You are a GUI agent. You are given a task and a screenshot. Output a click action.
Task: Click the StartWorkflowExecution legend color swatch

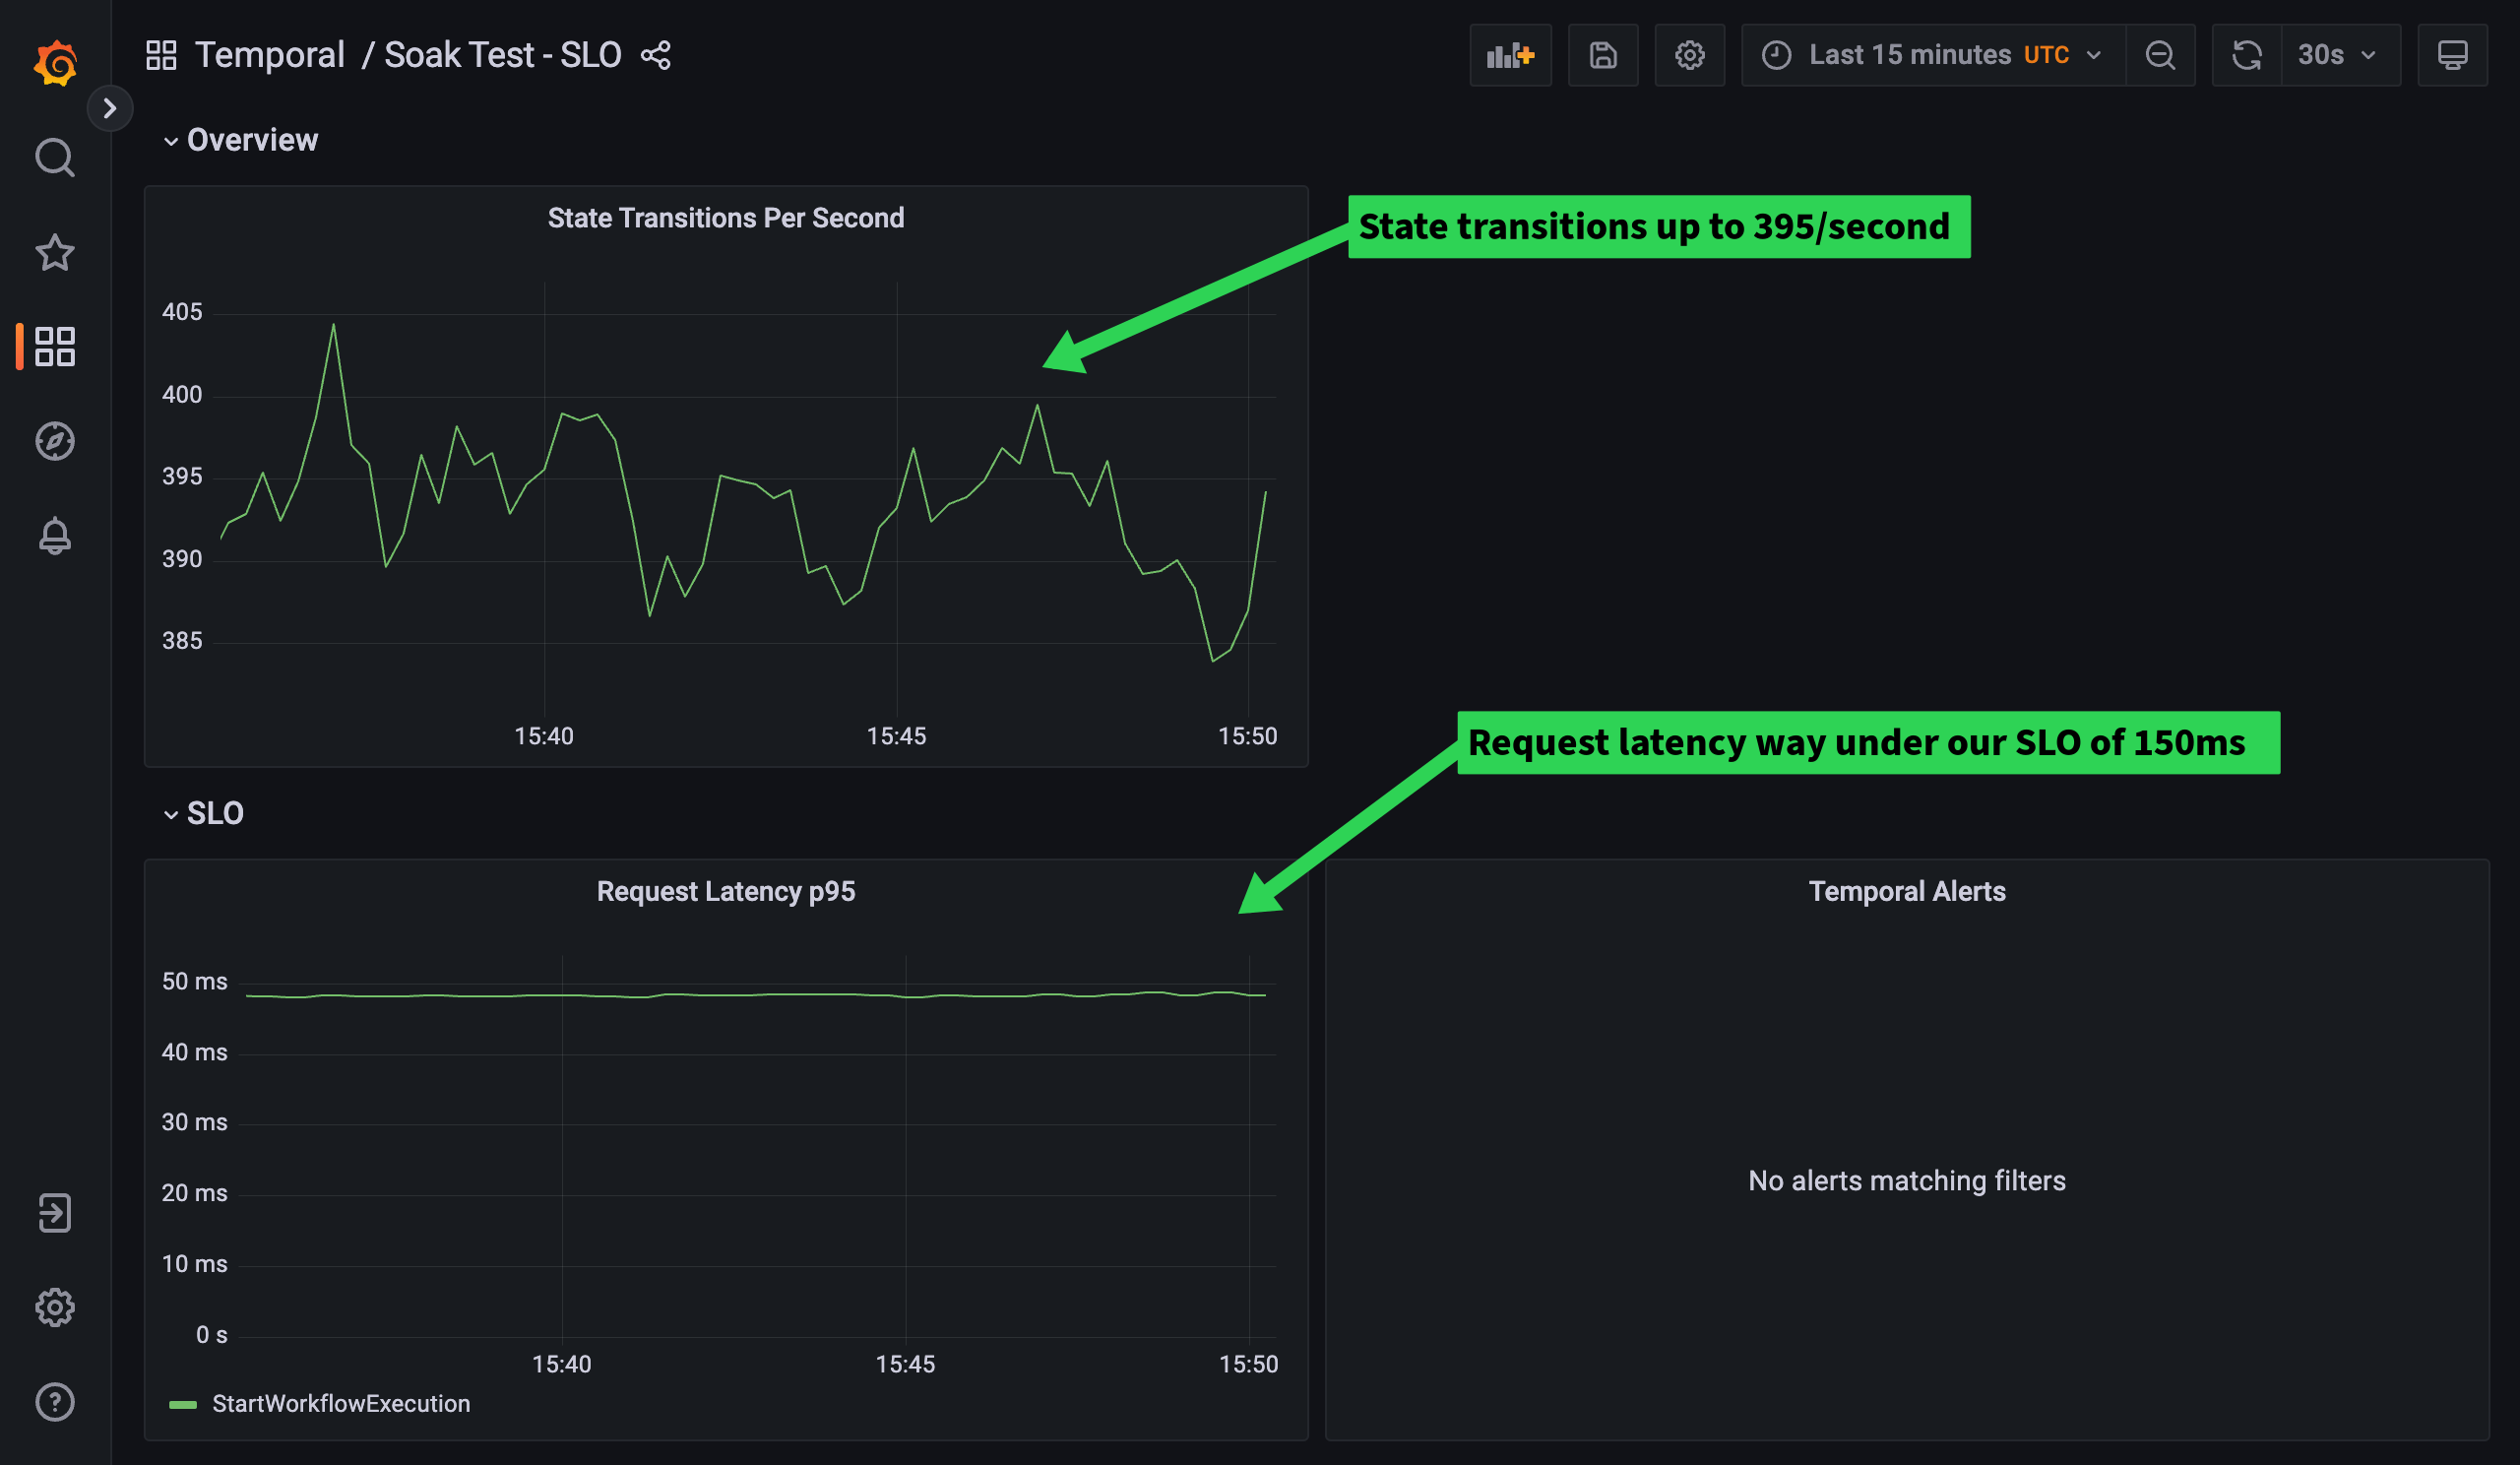tap(183, 1405)
